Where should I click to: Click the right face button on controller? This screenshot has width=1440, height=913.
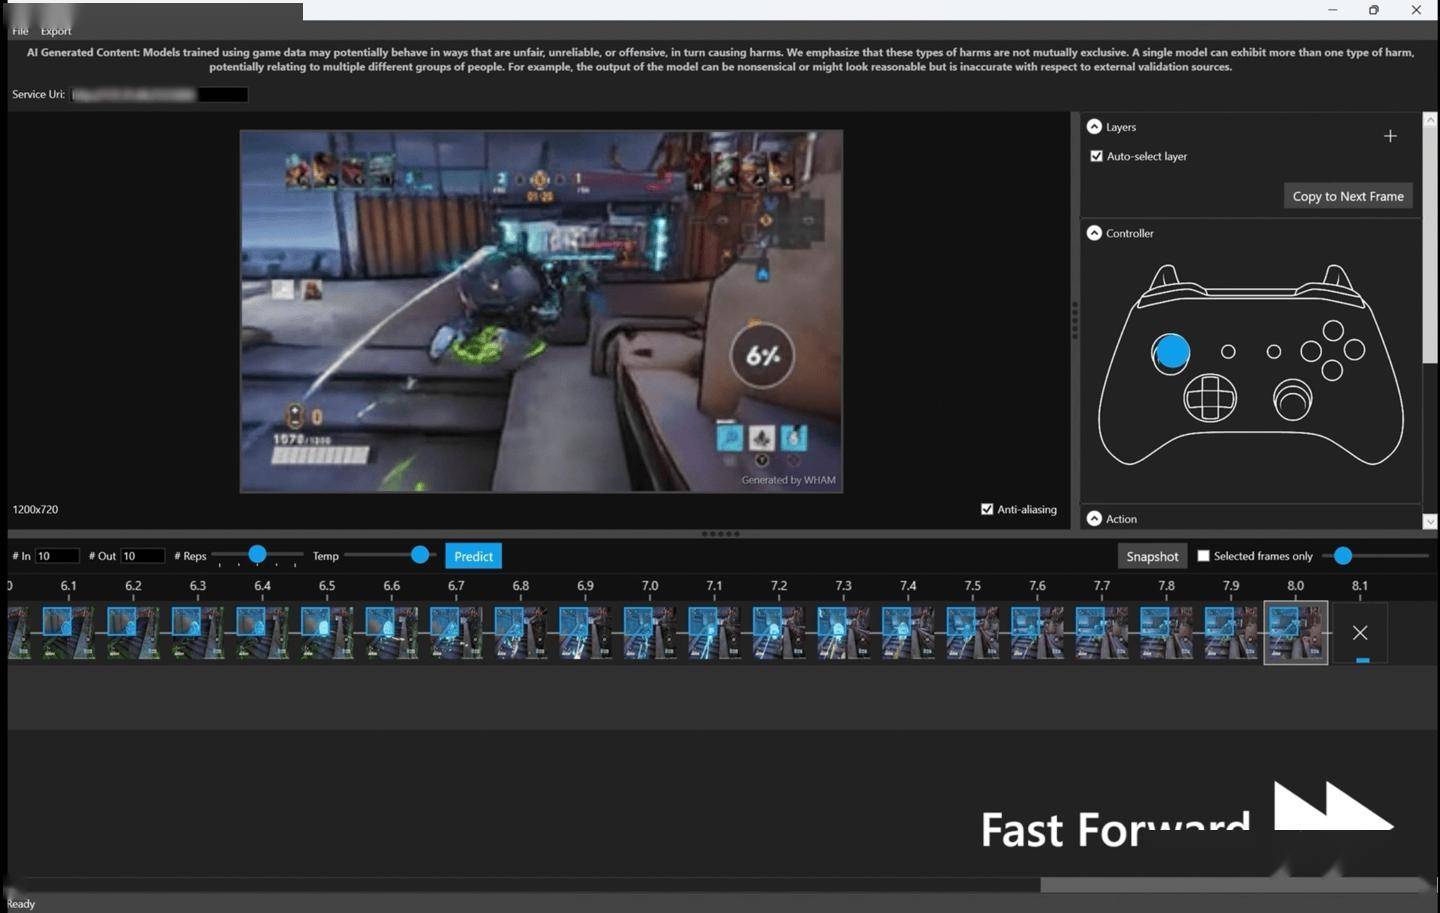[x=1355, y=349]
